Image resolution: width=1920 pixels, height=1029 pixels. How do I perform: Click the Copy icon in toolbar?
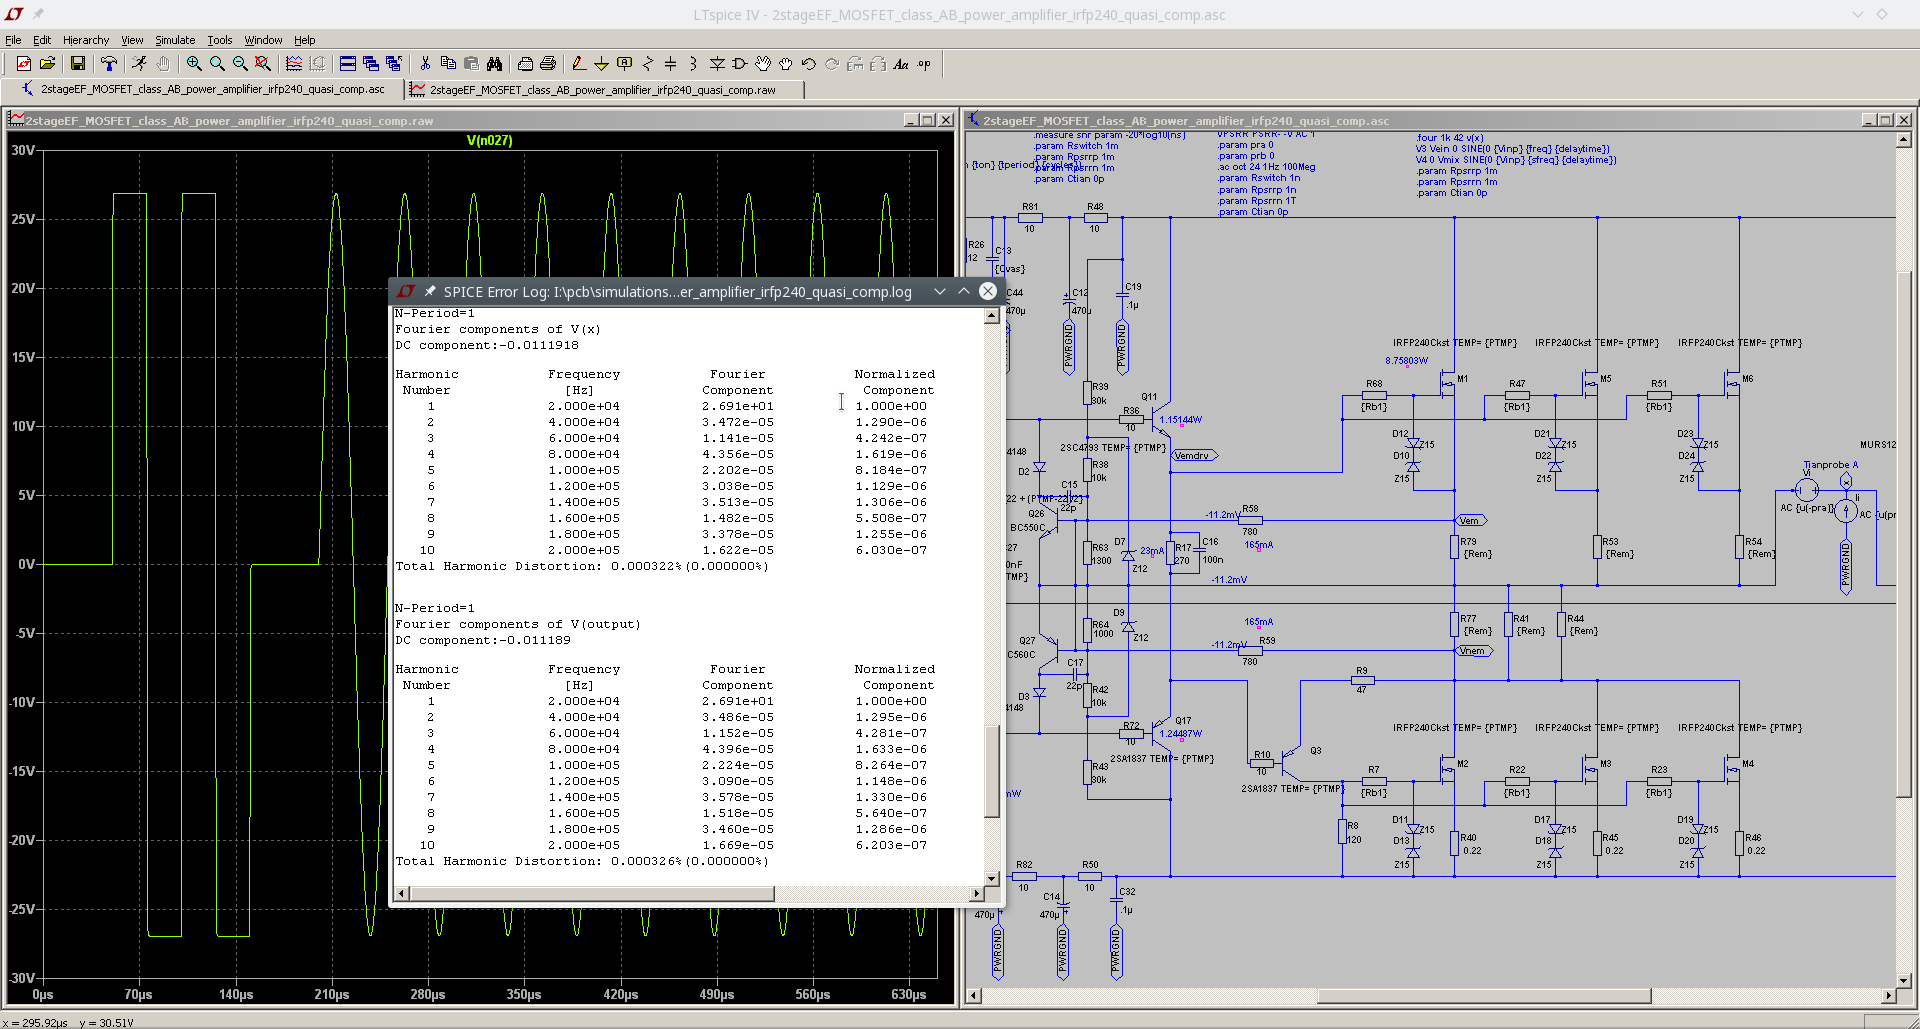coord(448,64)
